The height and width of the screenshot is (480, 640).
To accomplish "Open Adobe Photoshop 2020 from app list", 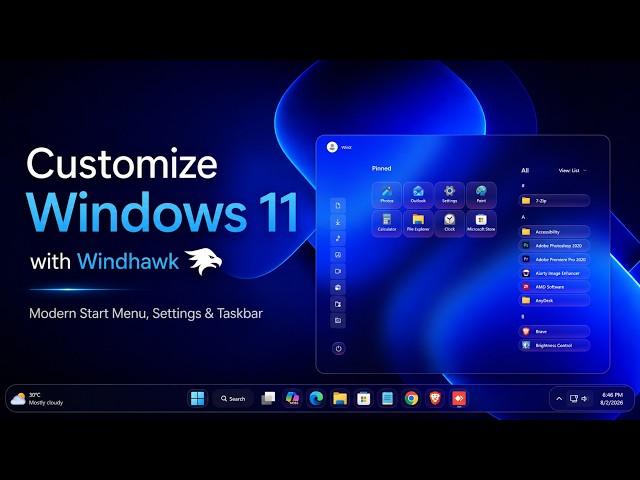I will 554,246.
